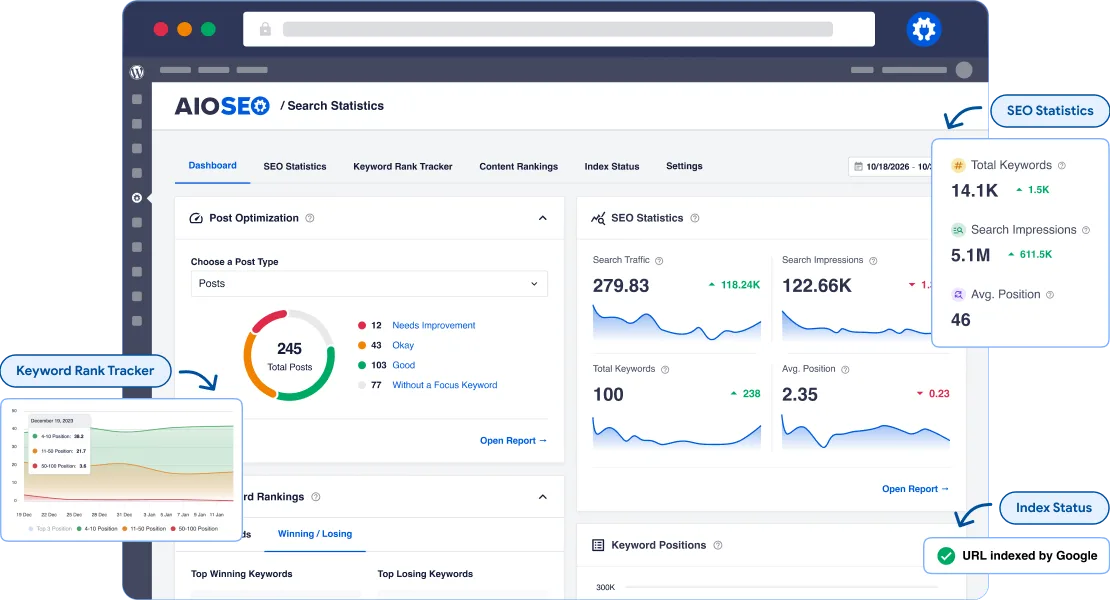Image resolution: width=1110 pixels, height=600 pixels.
Task: Click the browser address bar
Action: click(x=560, y=29)
